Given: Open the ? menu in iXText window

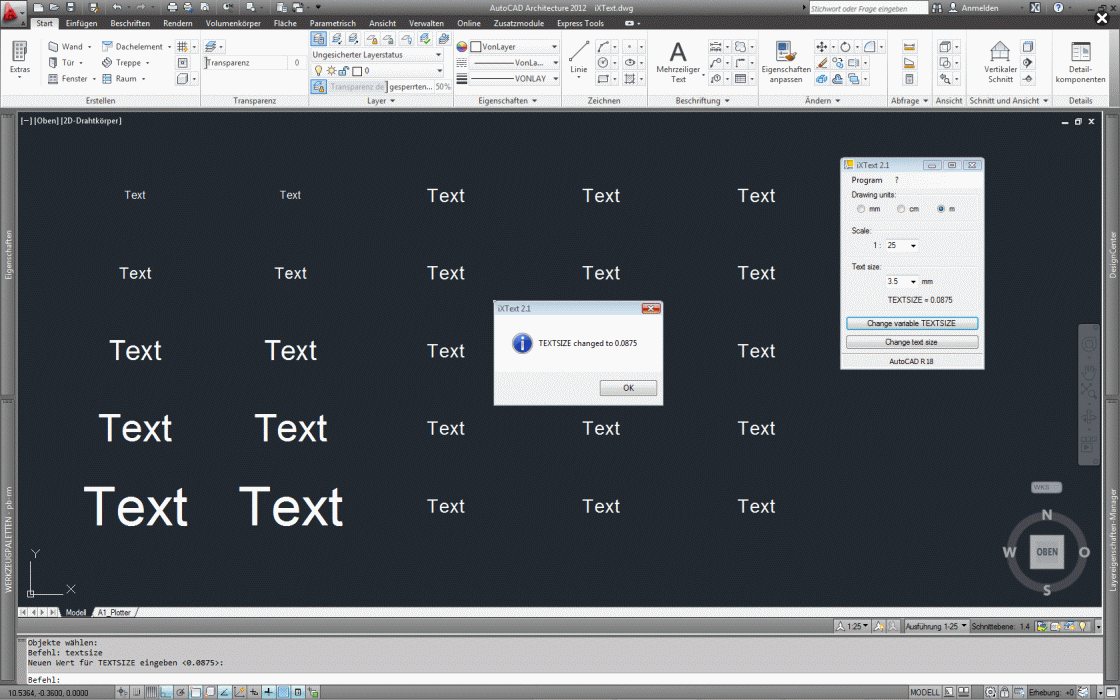Looking at the screenshot, I should (896, 180).
